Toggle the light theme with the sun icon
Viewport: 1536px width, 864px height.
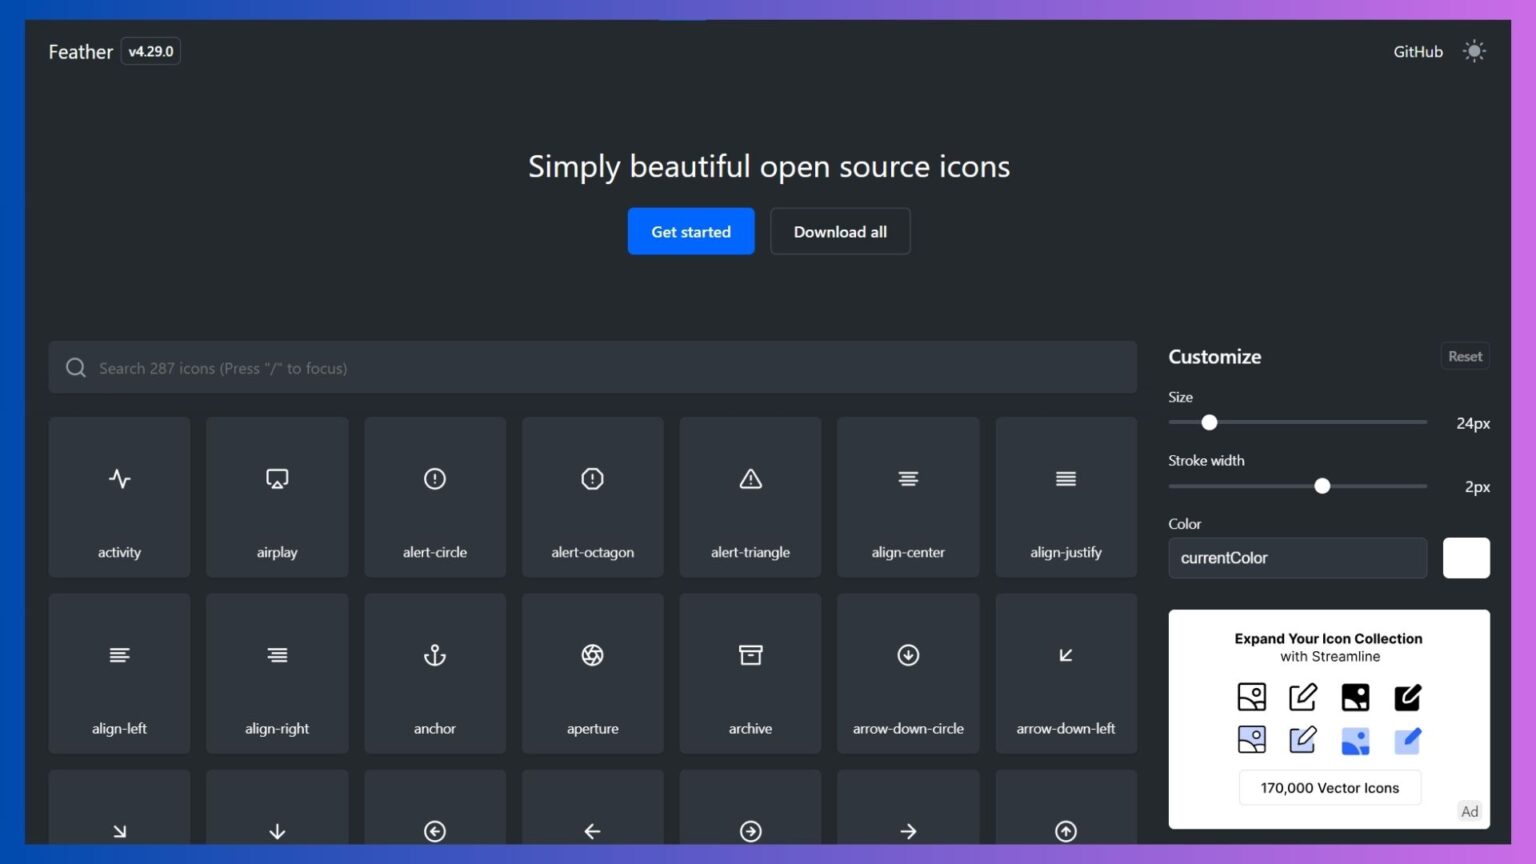pyautogui.click(x=1475, y=51)
